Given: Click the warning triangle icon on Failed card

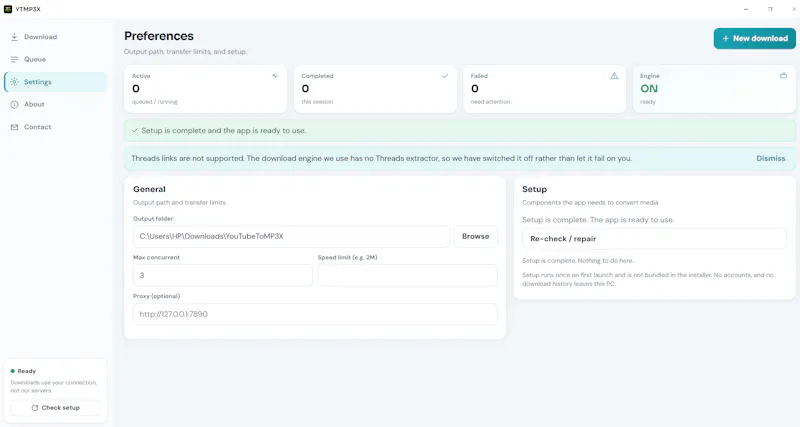Looking at the screenshot, I should tap(614, 76).
